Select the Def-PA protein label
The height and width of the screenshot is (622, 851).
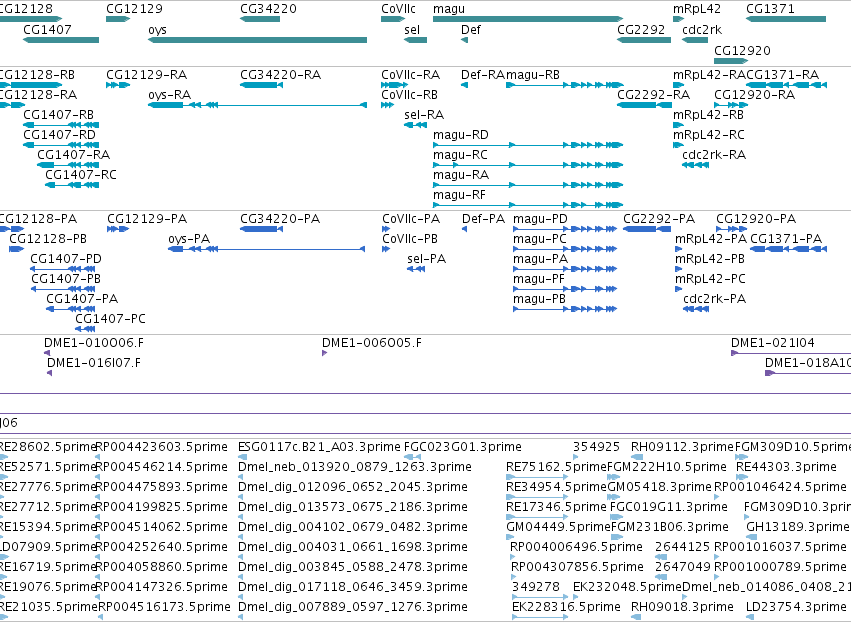point(483,219)
